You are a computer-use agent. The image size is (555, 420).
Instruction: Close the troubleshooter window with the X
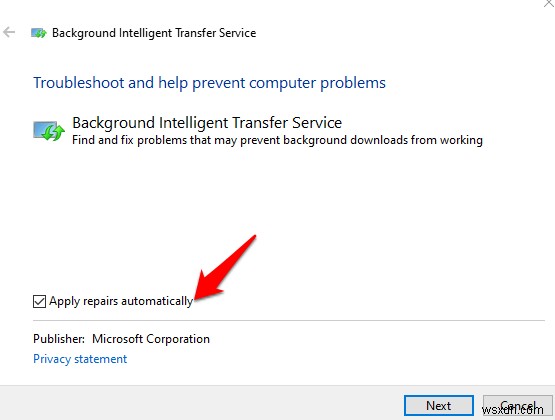click(549, 4)
